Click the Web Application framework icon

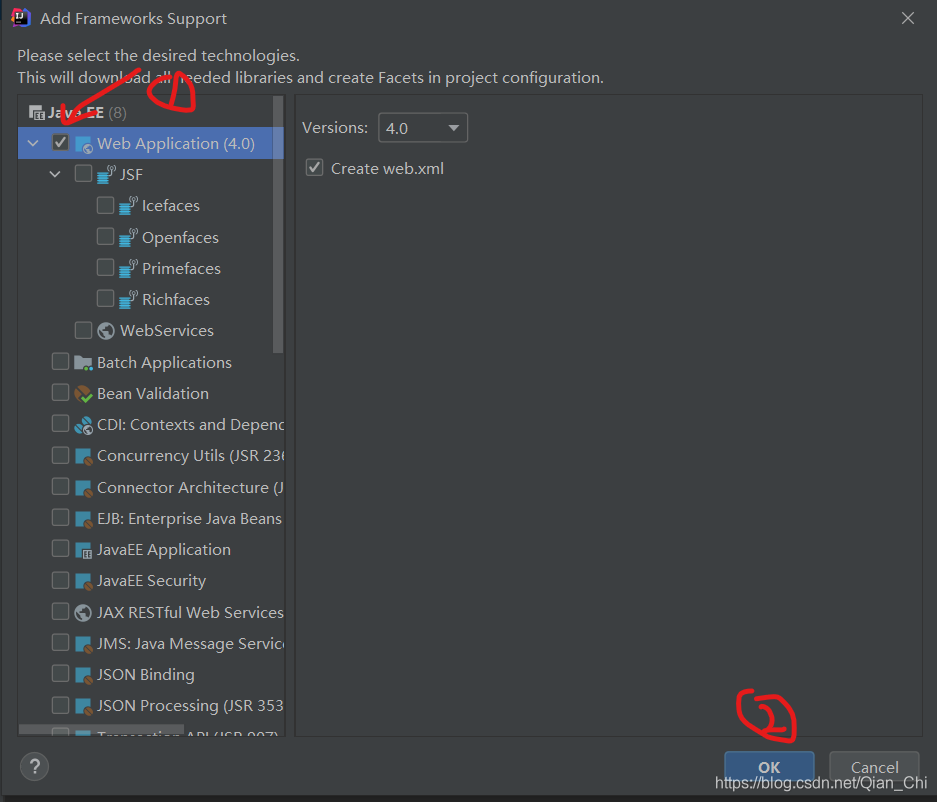pyautogui.click(x=84, y=144)
